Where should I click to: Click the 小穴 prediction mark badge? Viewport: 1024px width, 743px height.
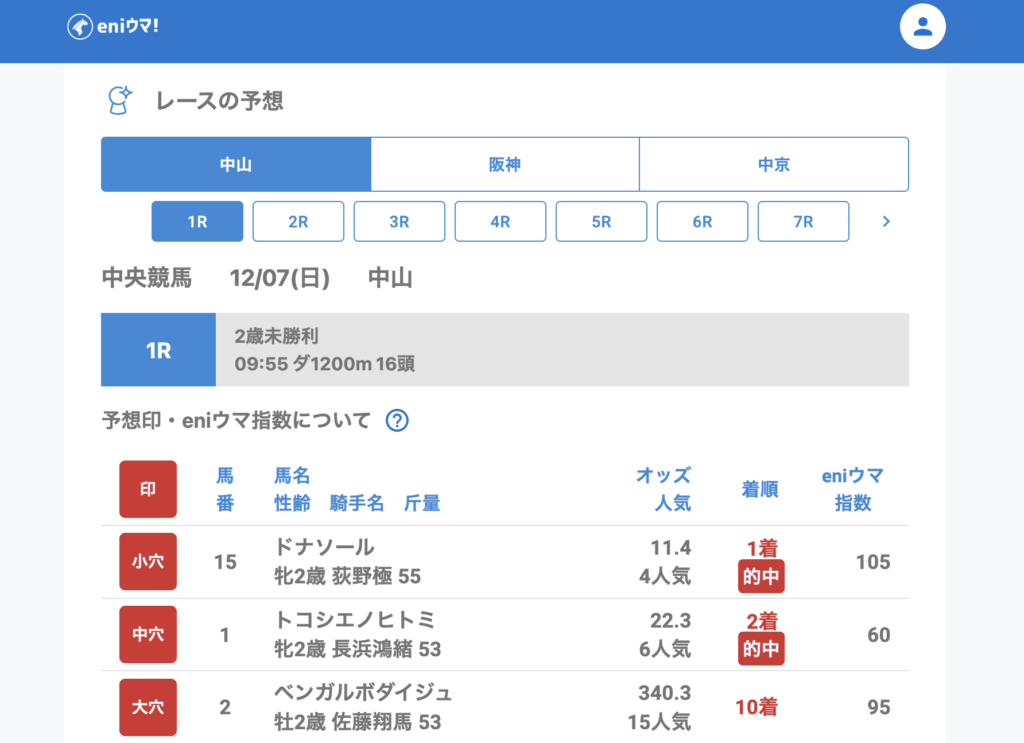(x=148, y=562)
